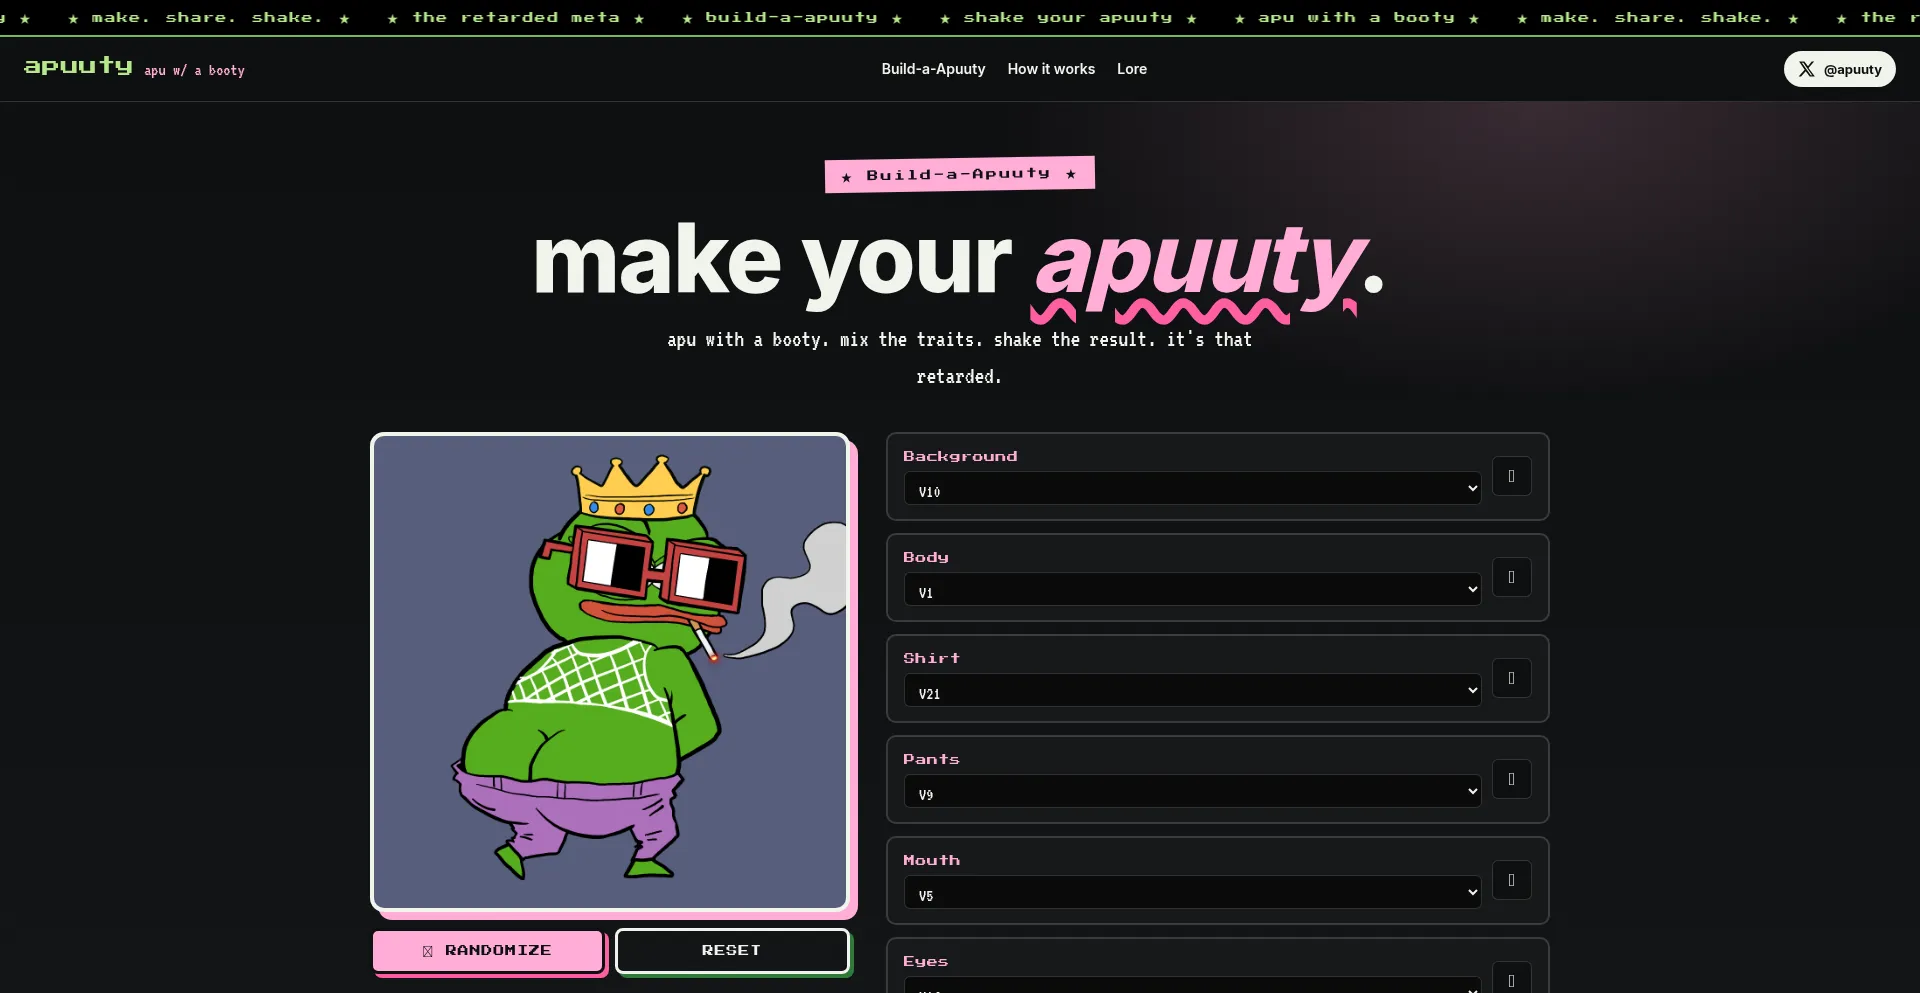Click the Reset button
The width and height of the screenshot is (1920, 993).
coord(732,951)
